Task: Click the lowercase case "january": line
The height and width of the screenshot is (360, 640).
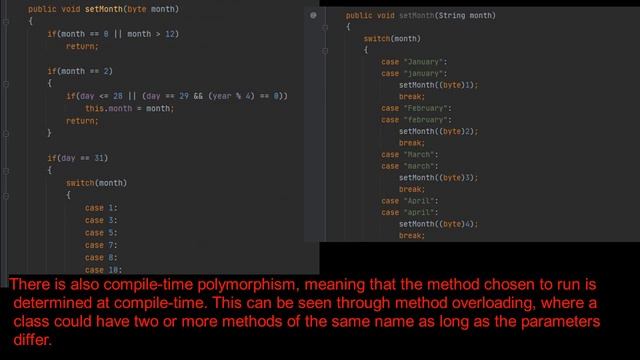Action: (414, 73)
